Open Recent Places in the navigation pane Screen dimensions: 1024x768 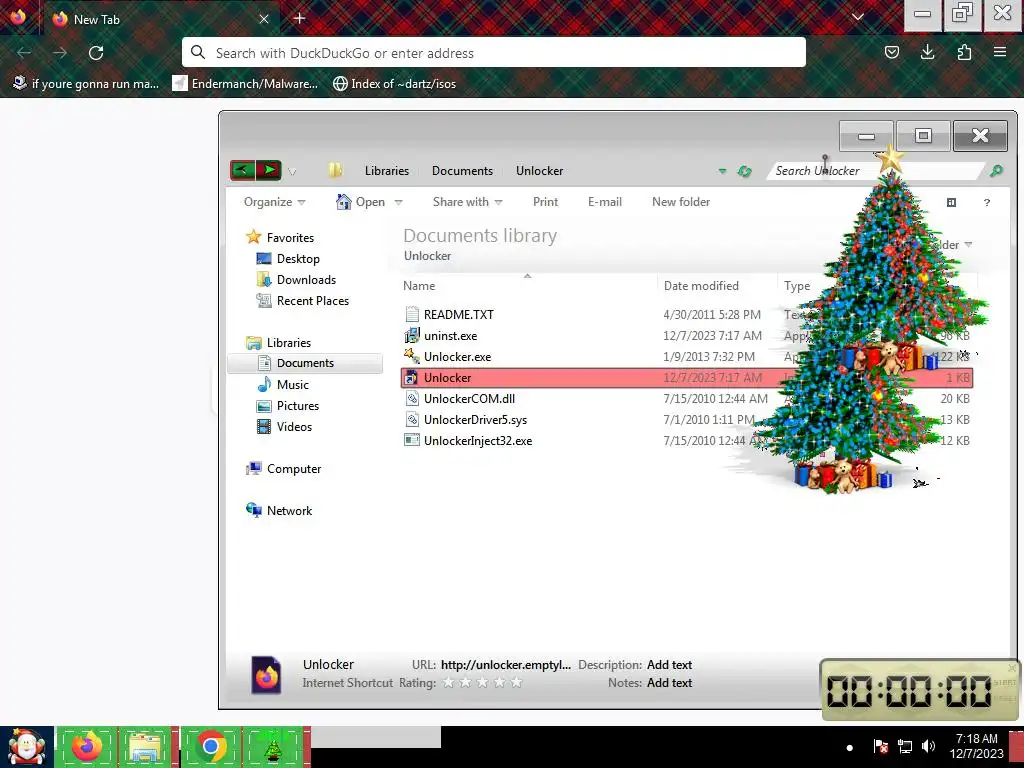tap(313, 300)
